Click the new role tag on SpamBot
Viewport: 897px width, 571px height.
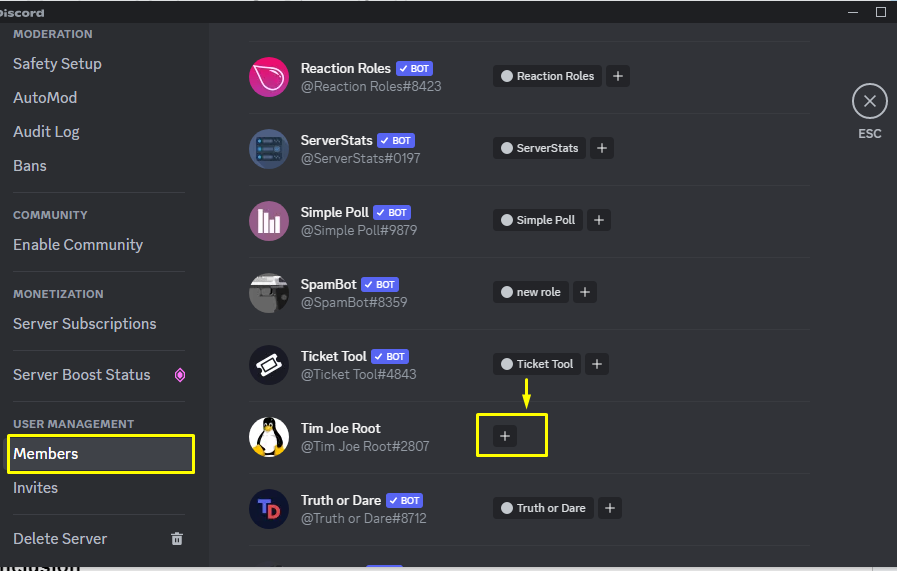click(x=530, y=292)
